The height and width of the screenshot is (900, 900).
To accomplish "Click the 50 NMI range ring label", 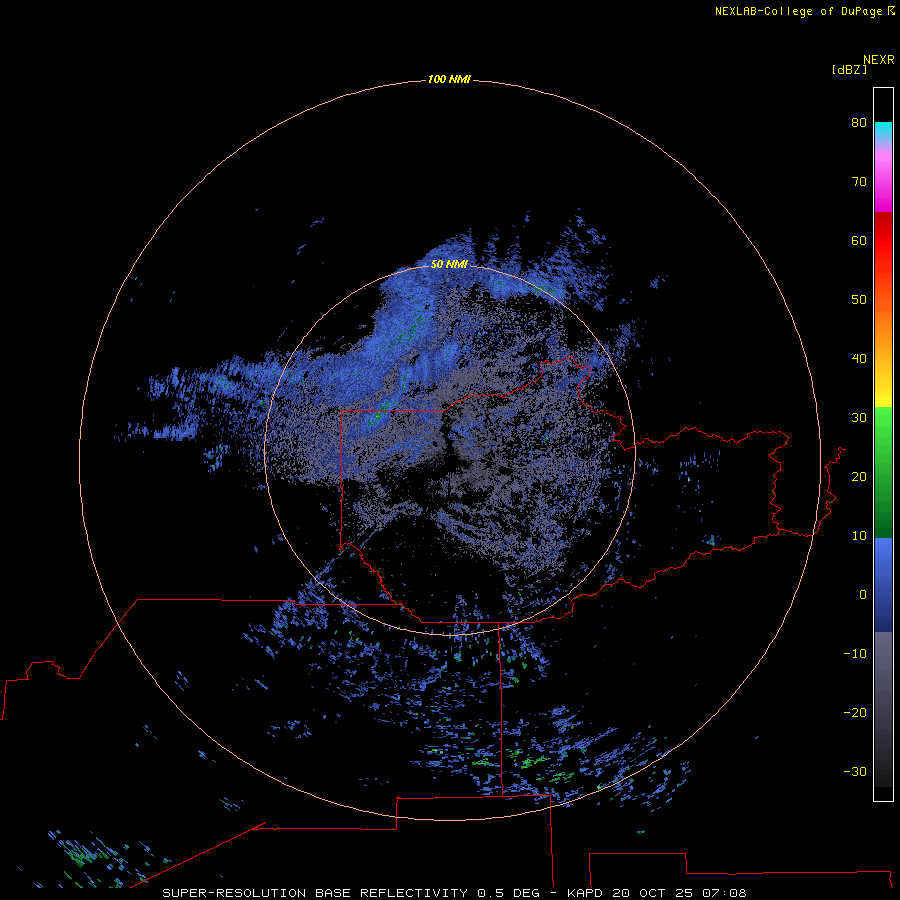I will [x=449, y=264].
